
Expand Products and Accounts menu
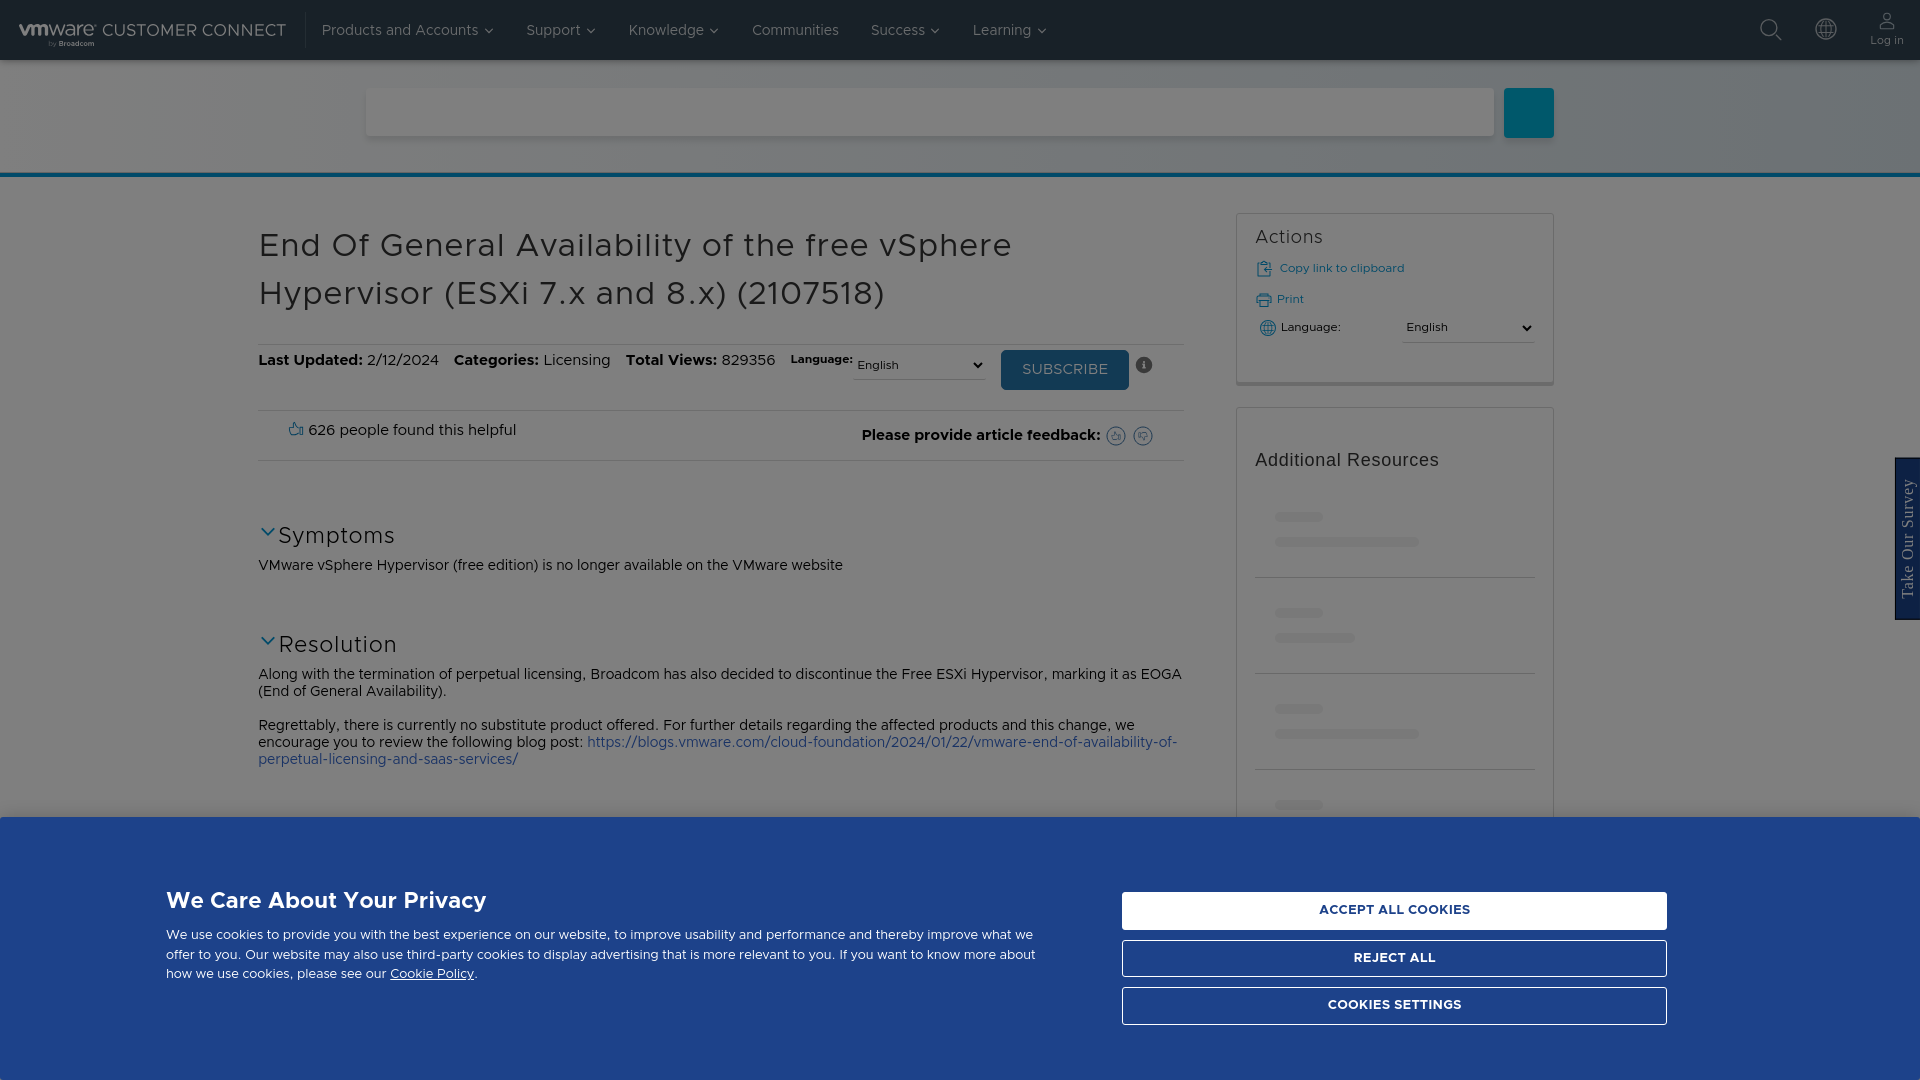[408, 30]
